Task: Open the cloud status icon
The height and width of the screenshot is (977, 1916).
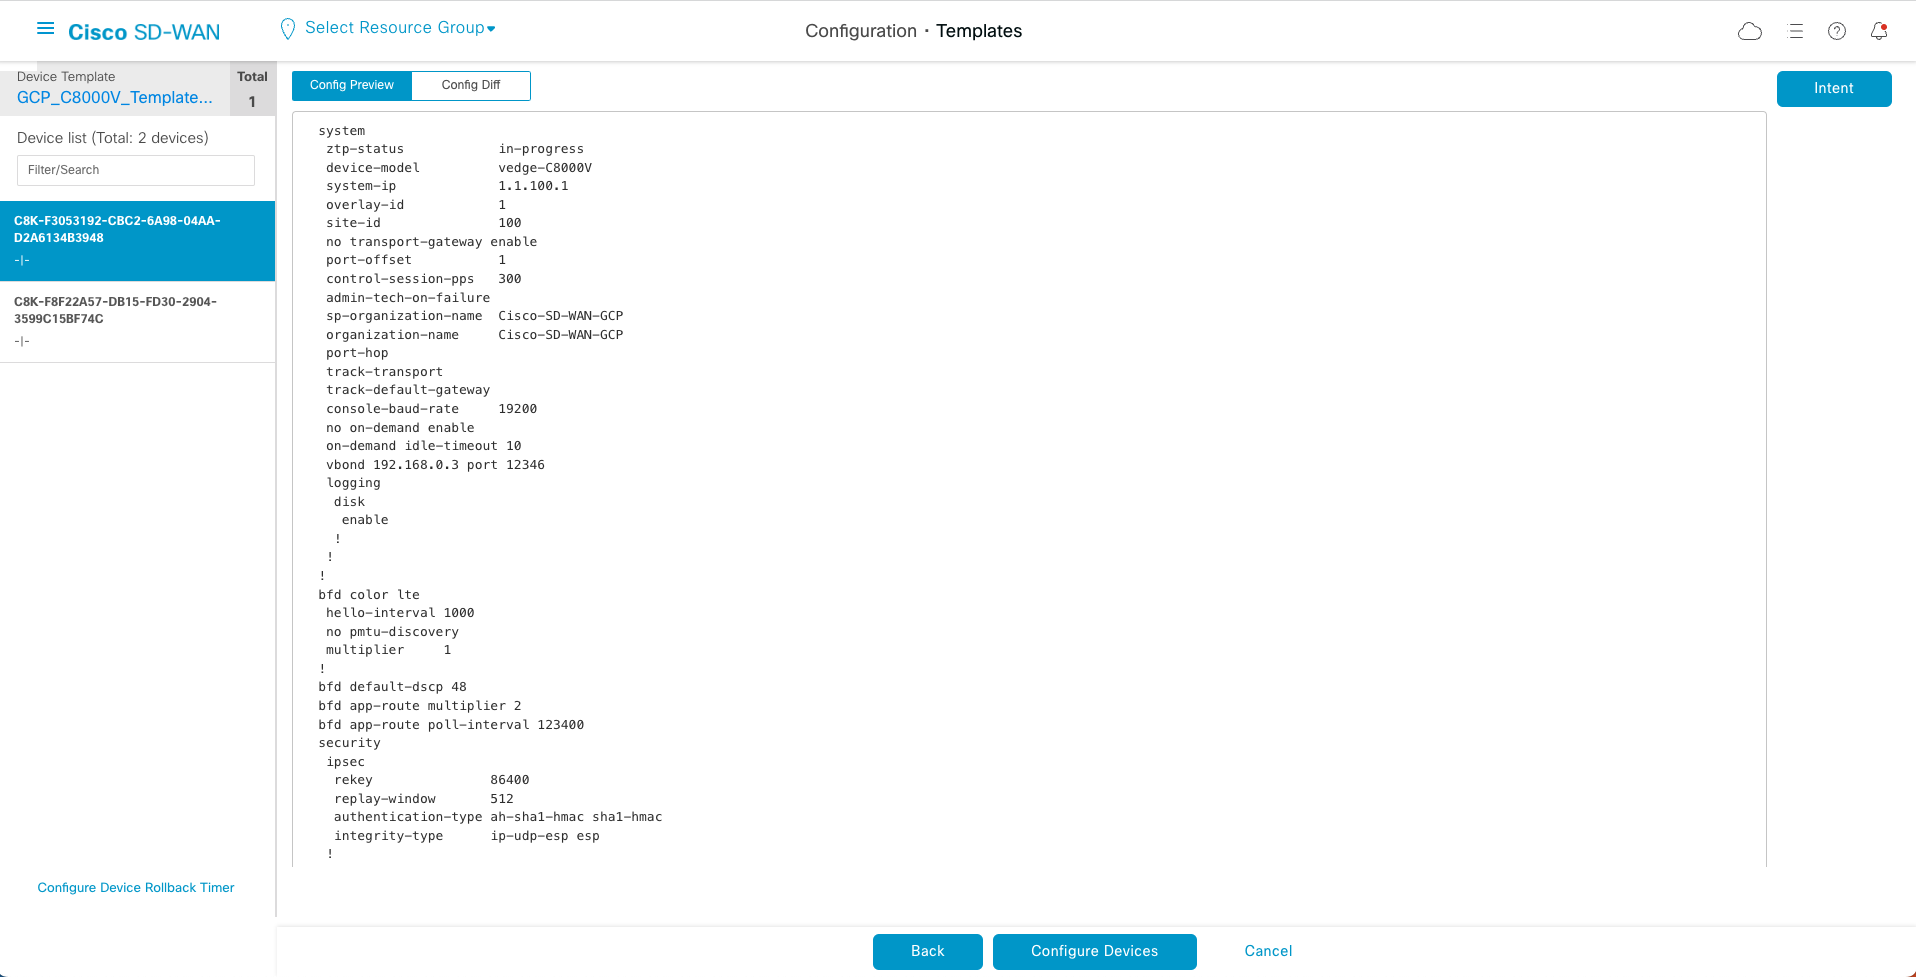Action: coord(1750,31)
